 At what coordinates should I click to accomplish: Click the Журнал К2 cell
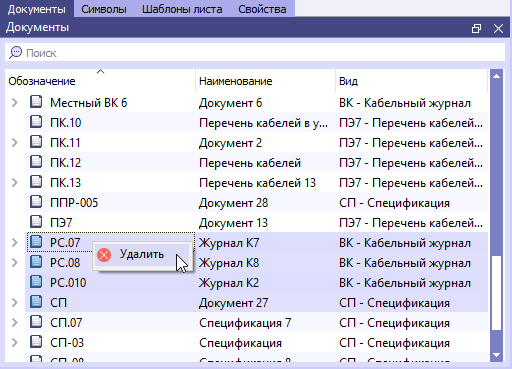coord(229,283)
